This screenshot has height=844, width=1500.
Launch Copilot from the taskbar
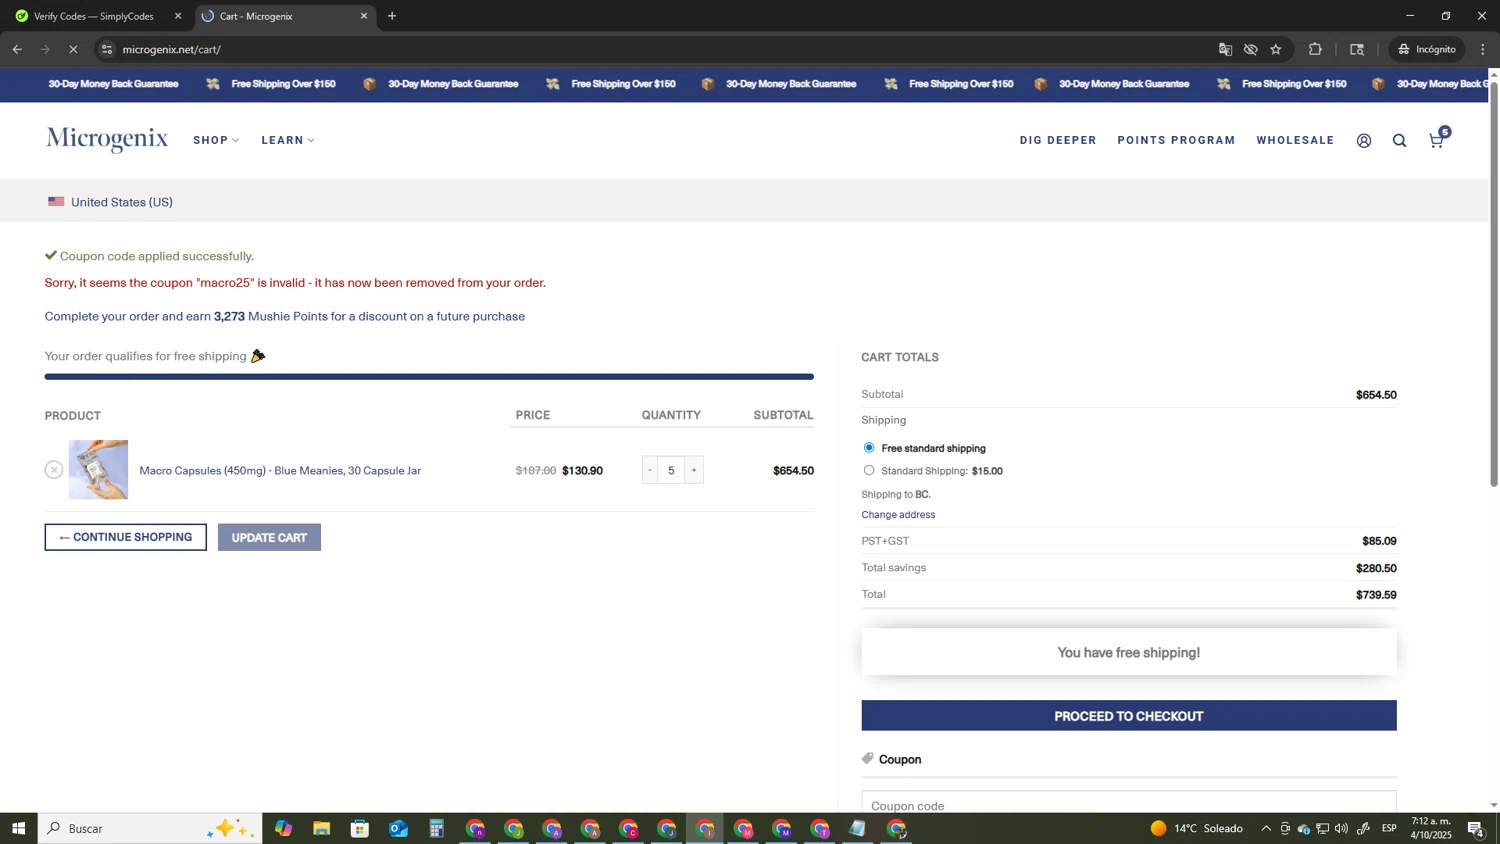(x=283, y=829)
